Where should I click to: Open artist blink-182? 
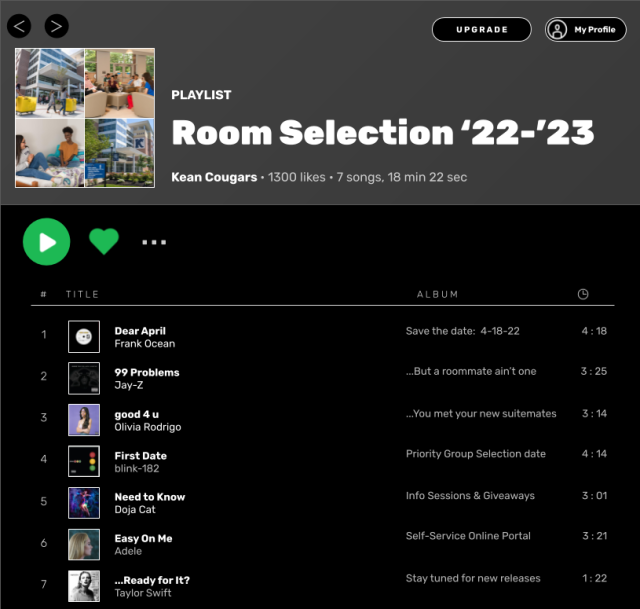137,469
